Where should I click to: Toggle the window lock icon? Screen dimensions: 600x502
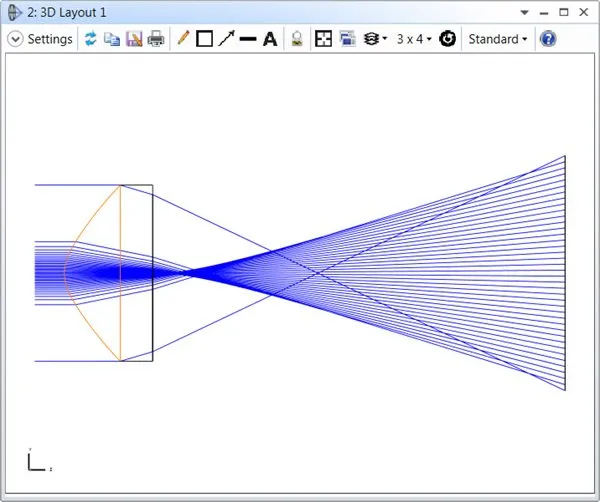(x=296, y=39)
